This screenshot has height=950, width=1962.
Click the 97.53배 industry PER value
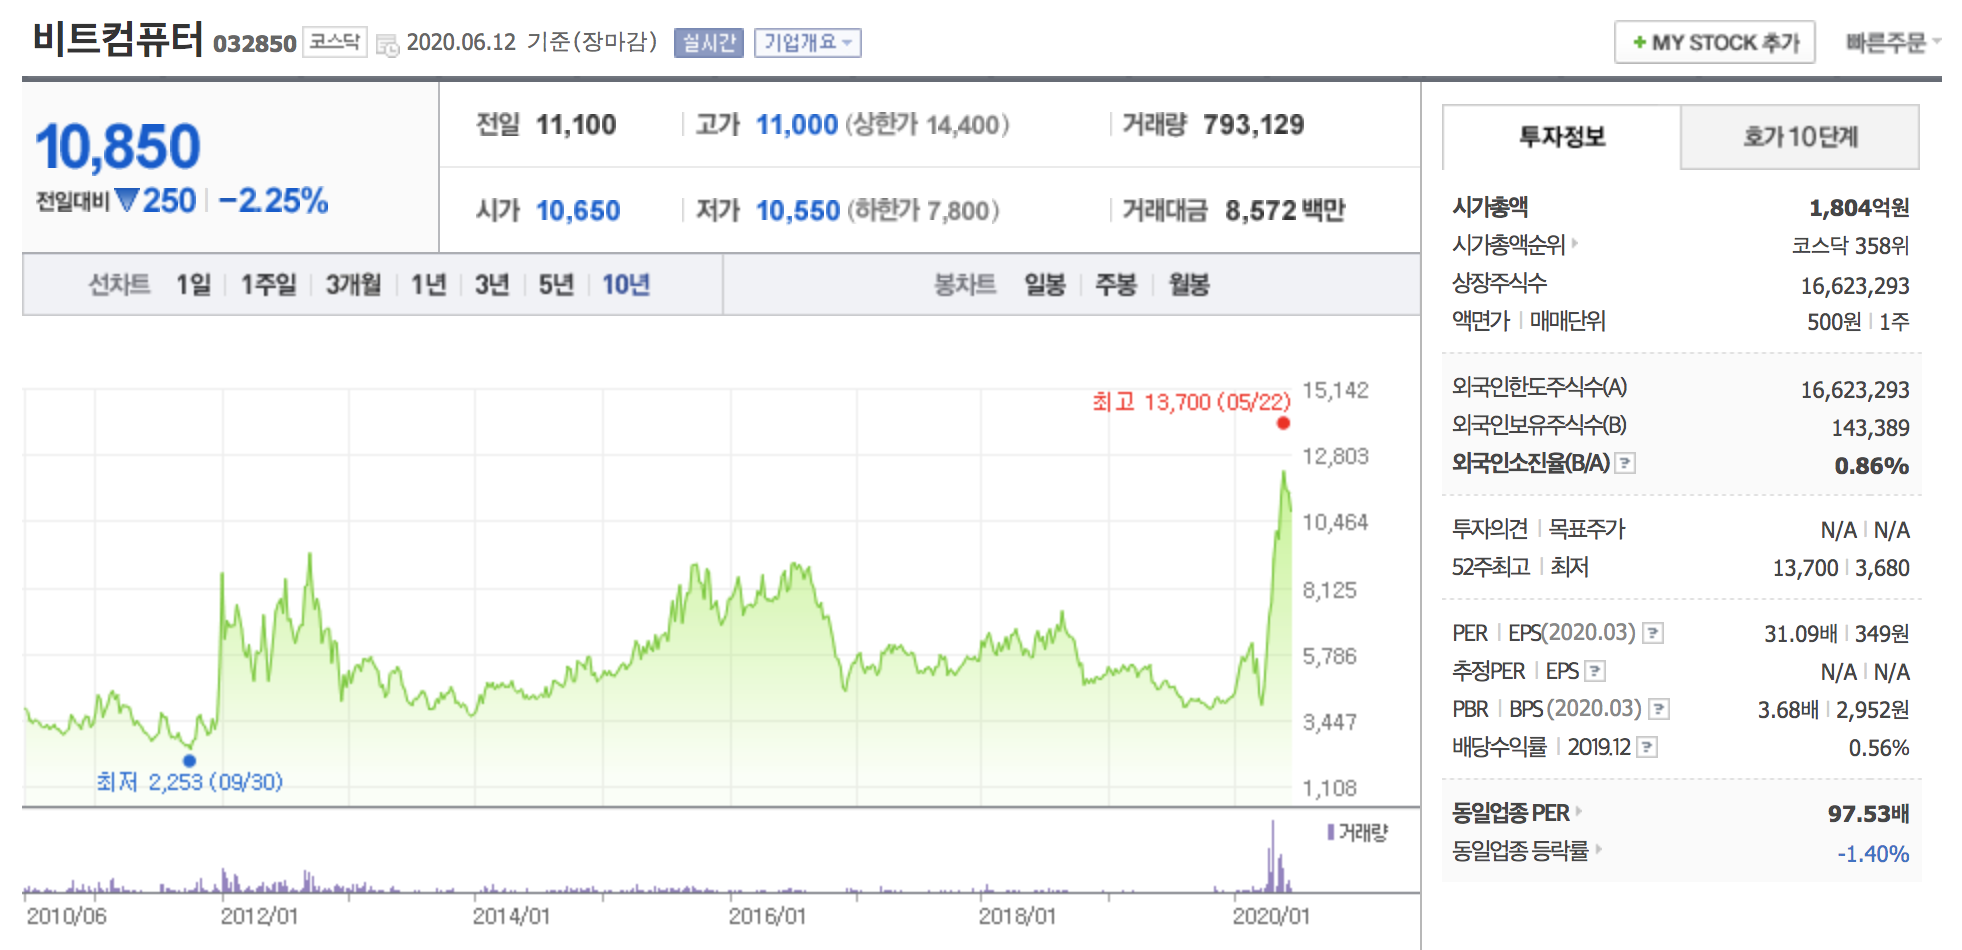(x=1868, y=814)
